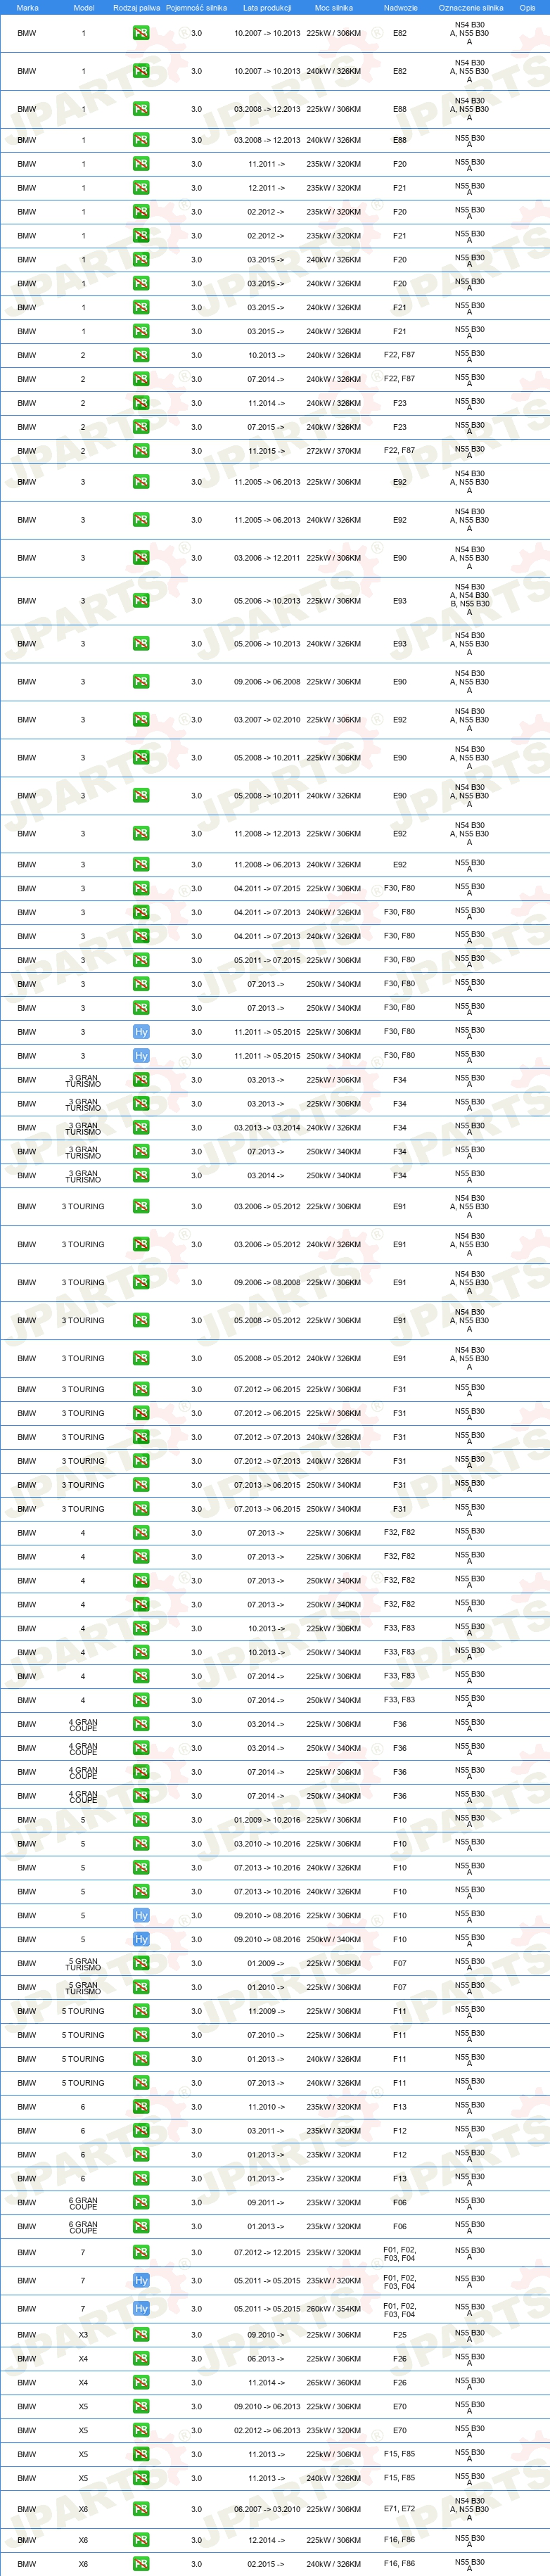This screenshot has height=2576, width=550.
Task: Click the petrol icon in the X4 265kW / 360KM row
Action: pyautogui.click(x=141, y=2383)
